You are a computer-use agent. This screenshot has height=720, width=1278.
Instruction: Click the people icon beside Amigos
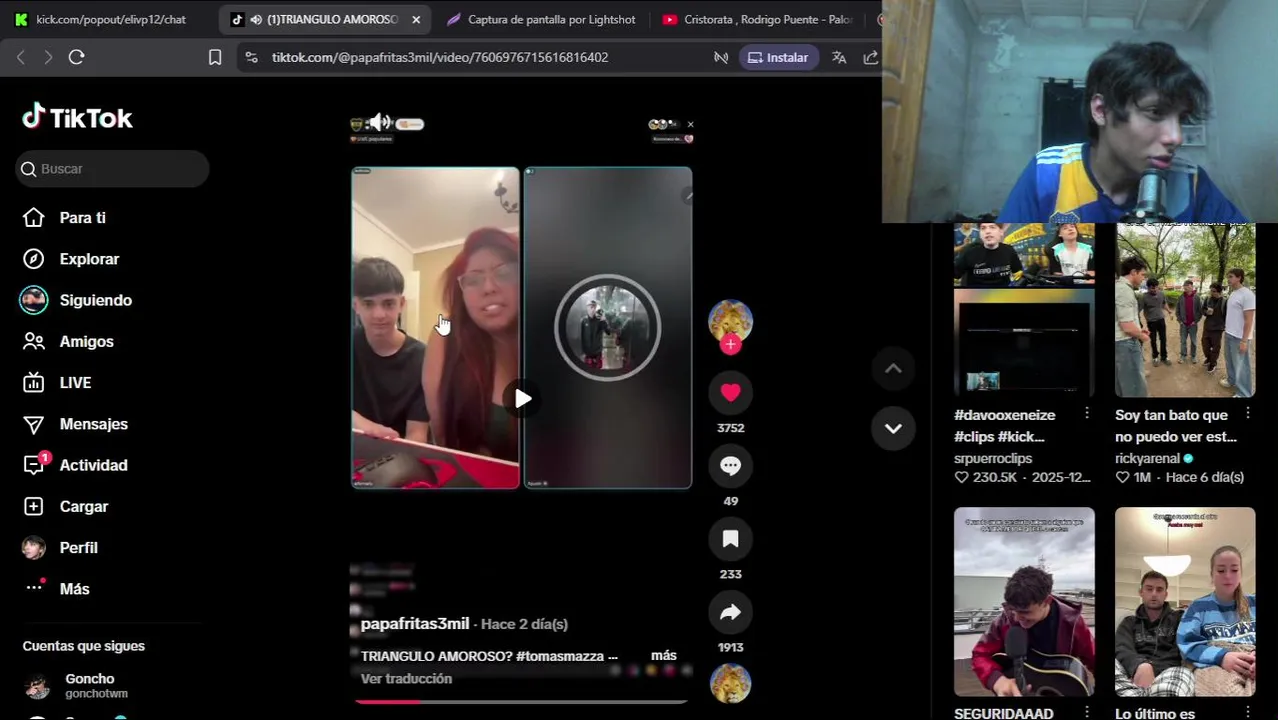[34, 341]
